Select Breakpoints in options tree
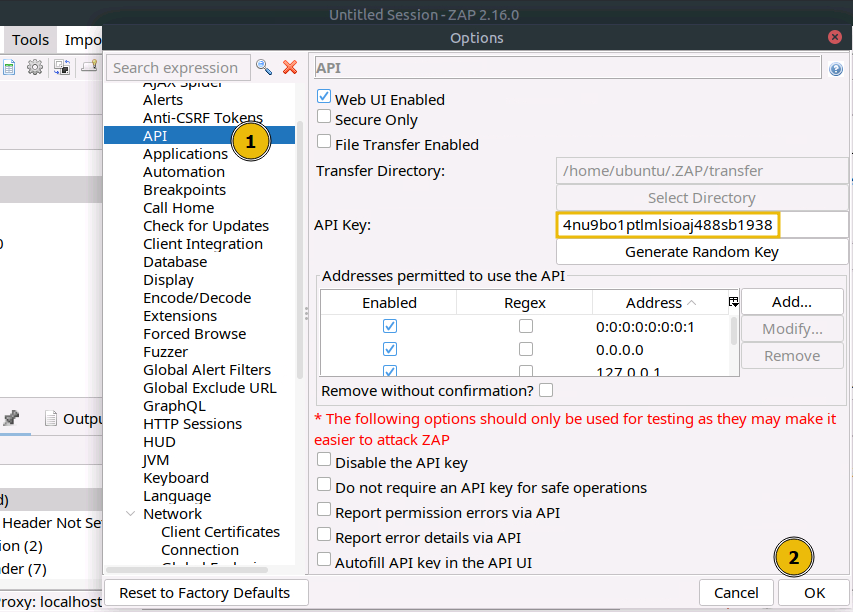The height and width of the screenshot is (612, 853). point(184,190)
